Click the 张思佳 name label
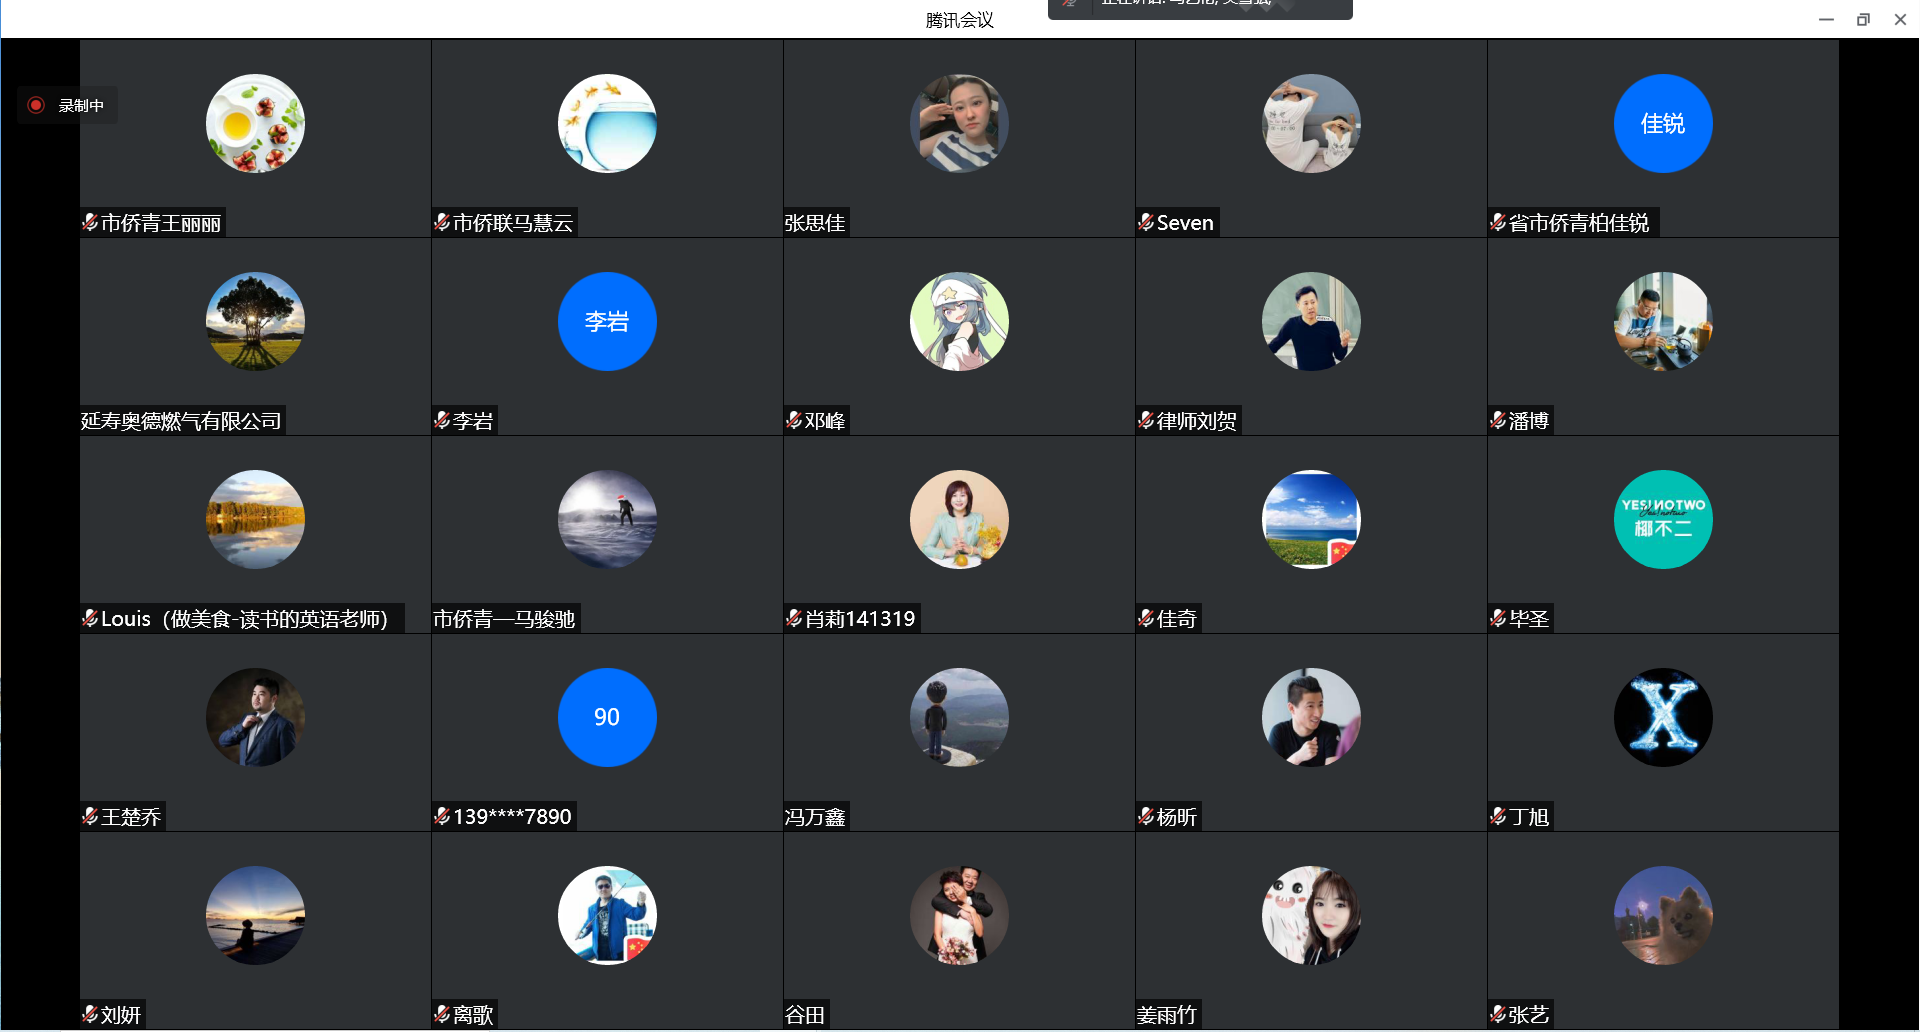 tap(815, 223)
